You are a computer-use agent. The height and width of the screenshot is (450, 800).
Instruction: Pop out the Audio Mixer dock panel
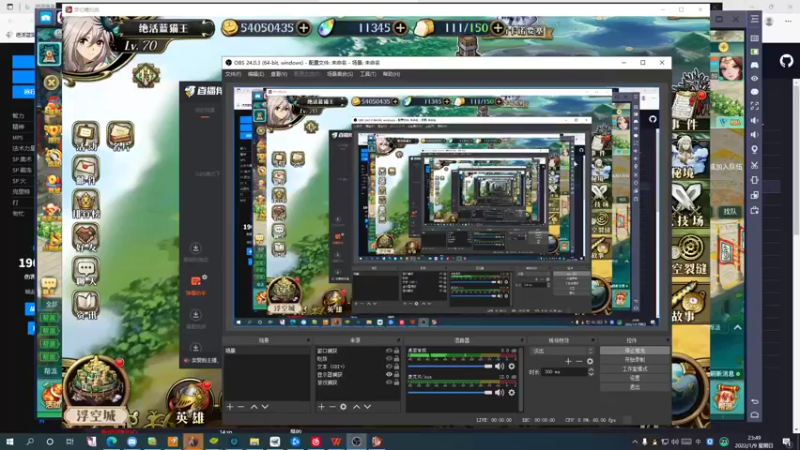click(521, 340)
